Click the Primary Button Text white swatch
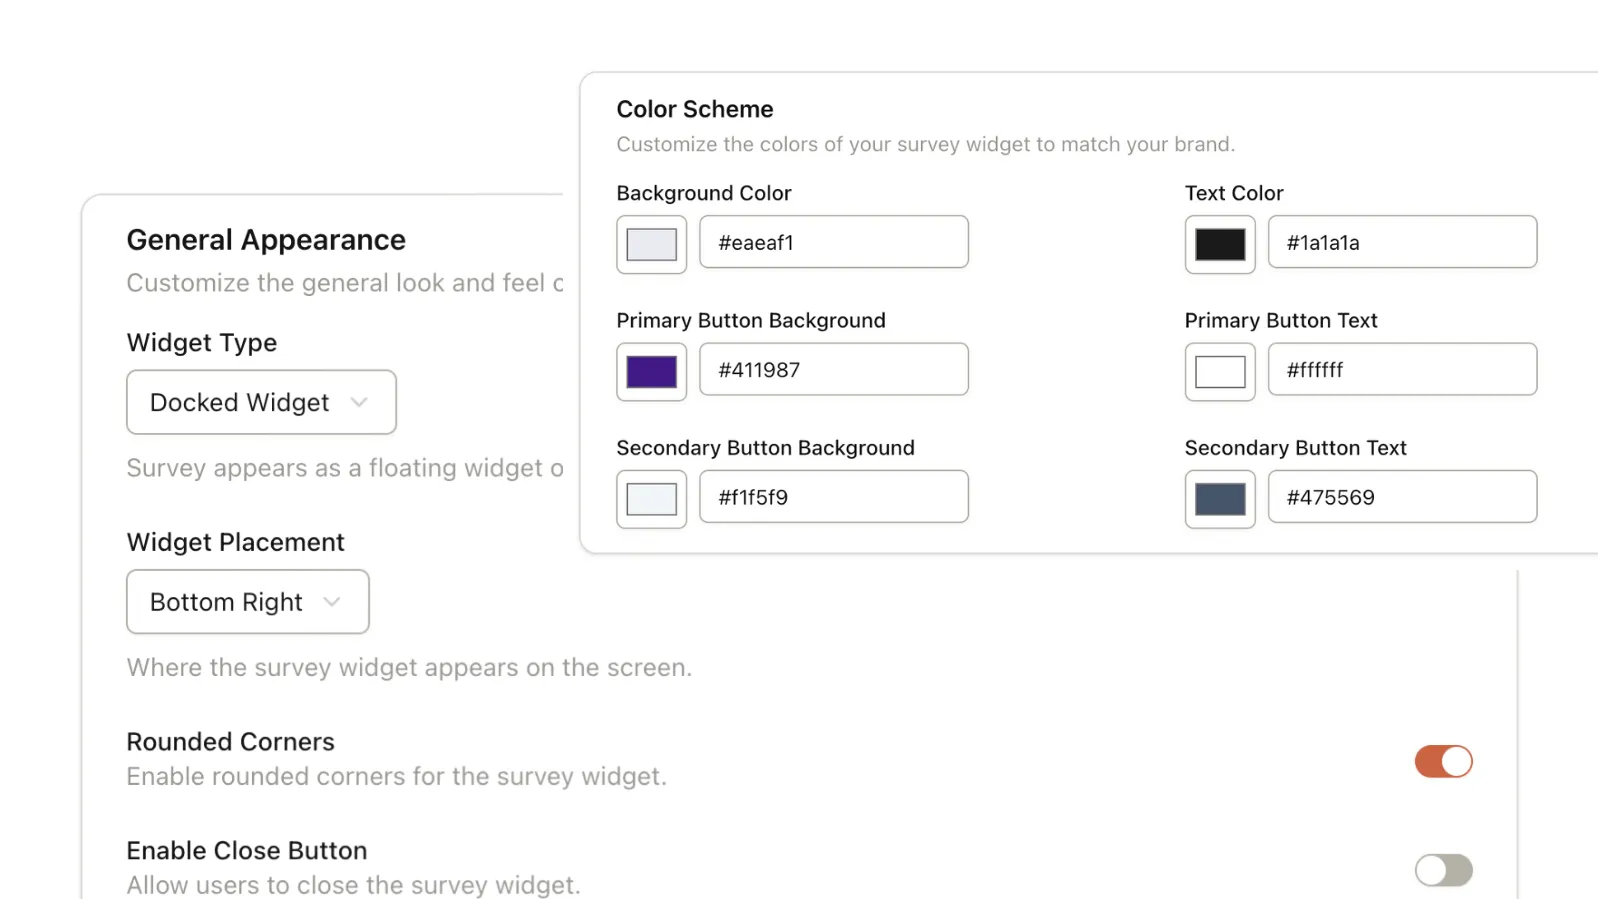 click(x=1219, y=371)
